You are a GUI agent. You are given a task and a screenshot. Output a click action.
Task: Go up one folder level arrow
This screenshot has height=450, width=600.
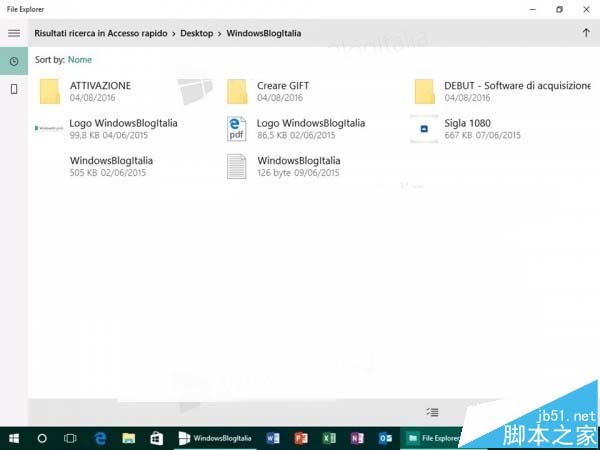coord(586,33)
